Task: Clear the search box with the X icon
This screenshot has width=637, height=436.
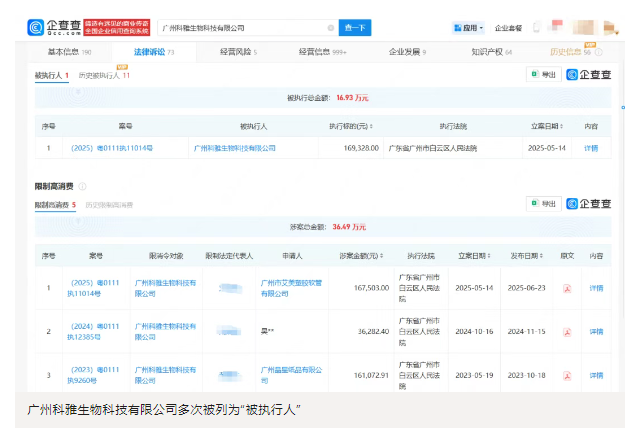Action: tap(331, 28)
